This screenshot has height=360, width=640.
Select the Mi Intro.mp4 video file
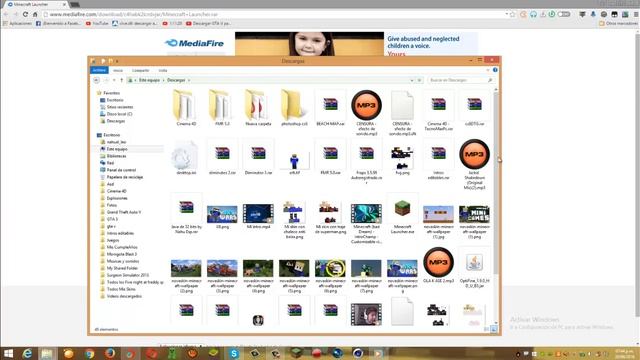(x=258, y=216)
